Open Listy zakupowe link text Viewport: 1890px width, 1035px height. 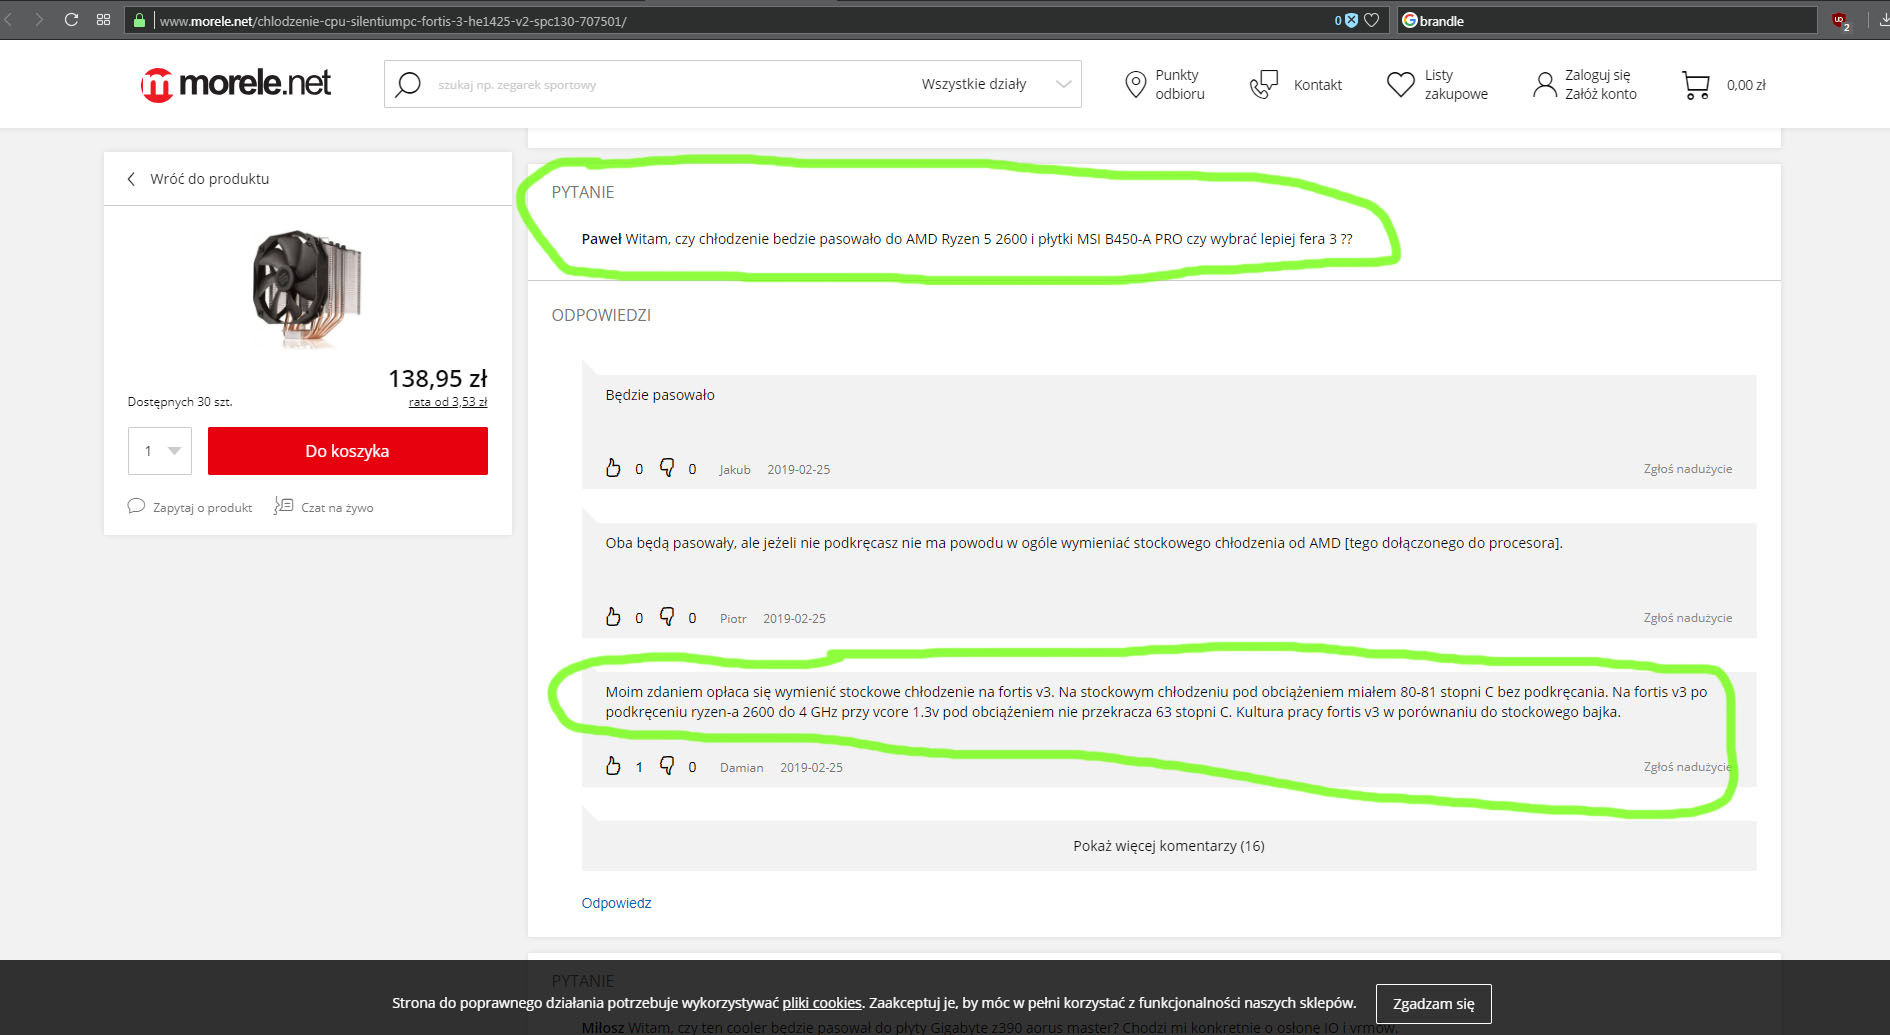[1456, 84]
